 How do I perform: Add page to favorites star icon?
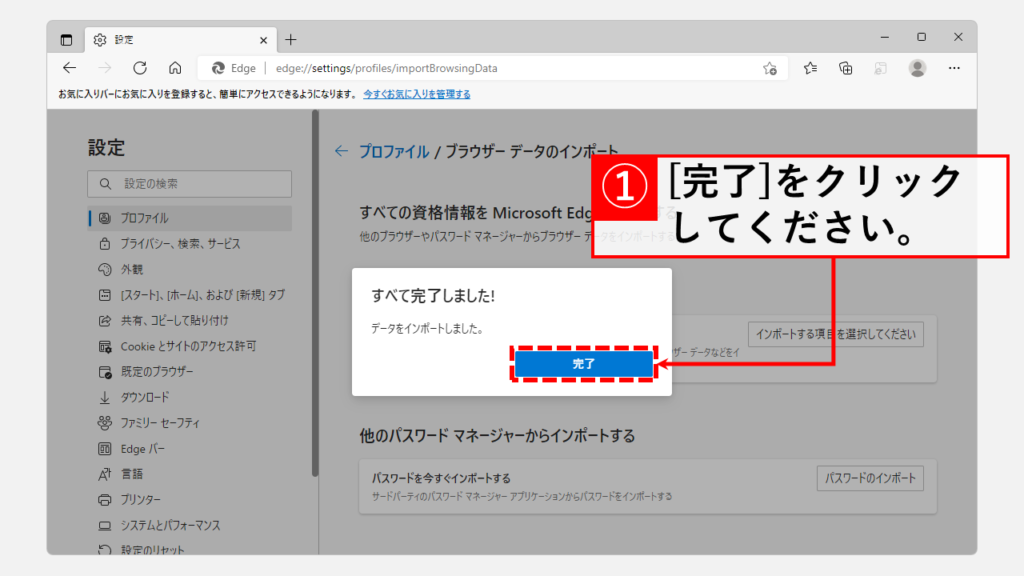point(769,68)
